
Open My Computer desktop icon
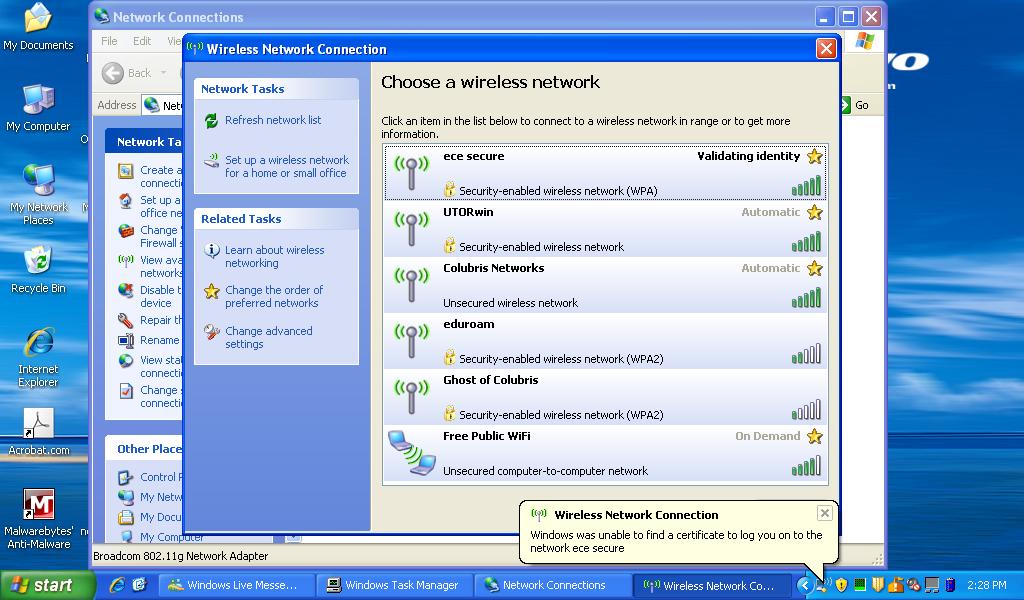pos(38,108)
